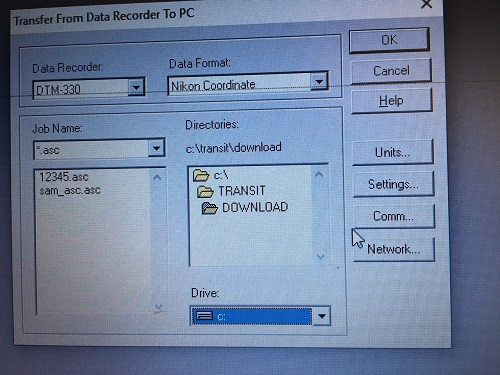The image size is (500, 375).
Task: Open the Units... dialog button
Action: [393, 152]
